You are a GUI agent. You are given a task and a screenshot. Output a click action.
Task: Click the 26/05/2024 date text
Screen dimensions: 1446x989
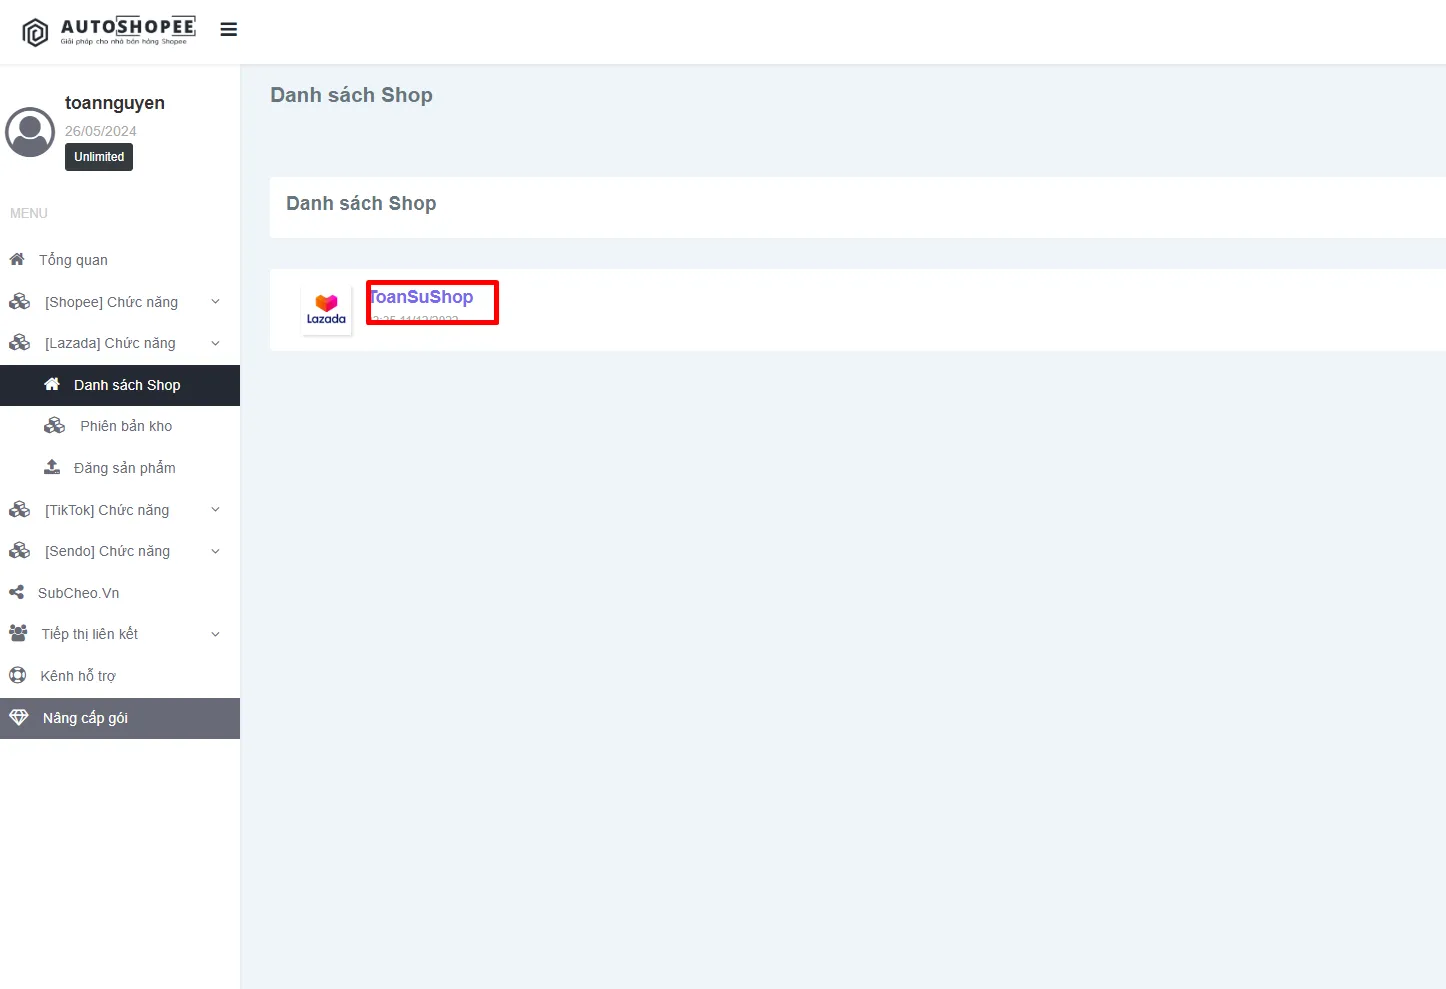101,131
